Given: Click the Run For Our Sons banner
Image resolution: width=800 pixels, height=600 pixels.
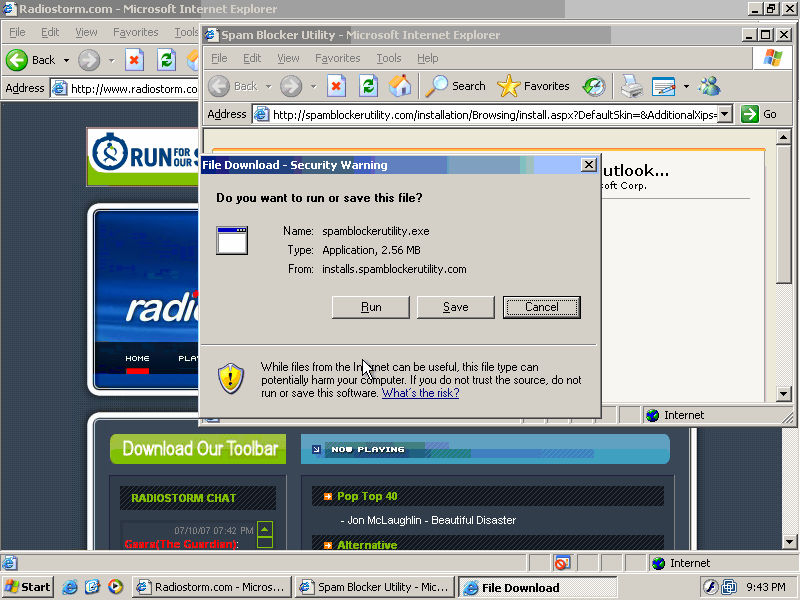Looking at the screenshot, I should tap(143, 156).
